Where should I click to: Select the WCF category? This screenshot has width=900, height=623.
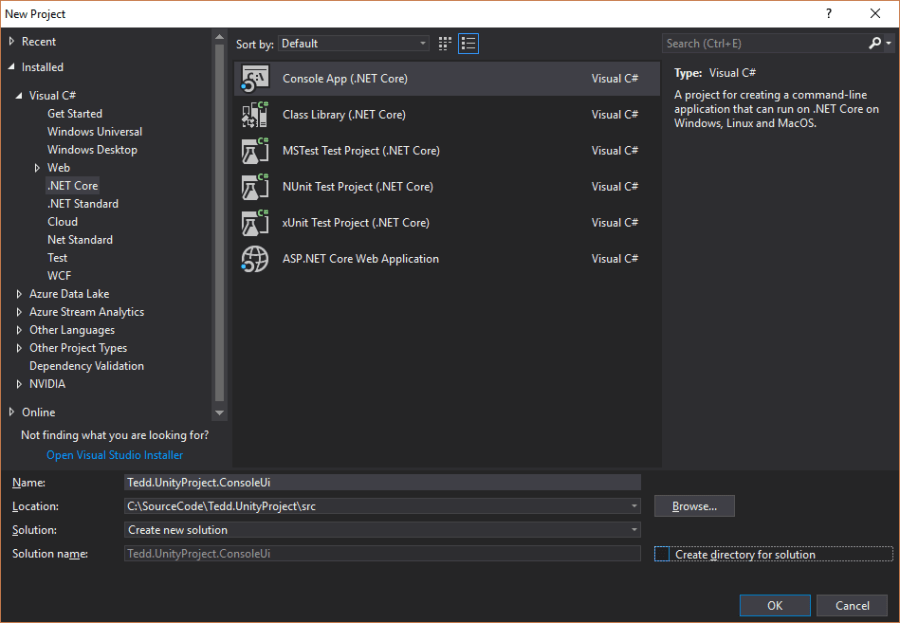point(59,276)
